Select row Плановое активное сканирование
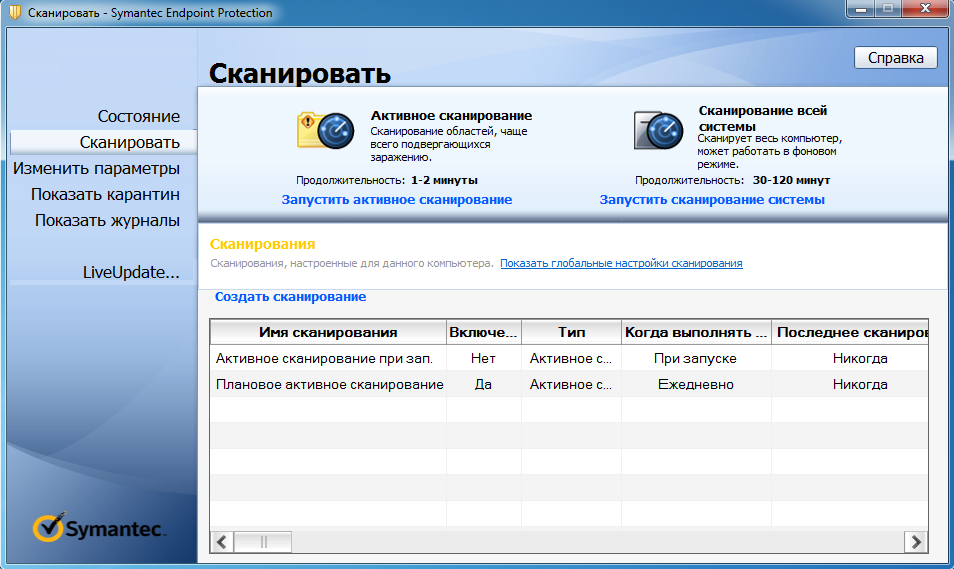Screen dimensions: 954x569 [x=569, y=385]
